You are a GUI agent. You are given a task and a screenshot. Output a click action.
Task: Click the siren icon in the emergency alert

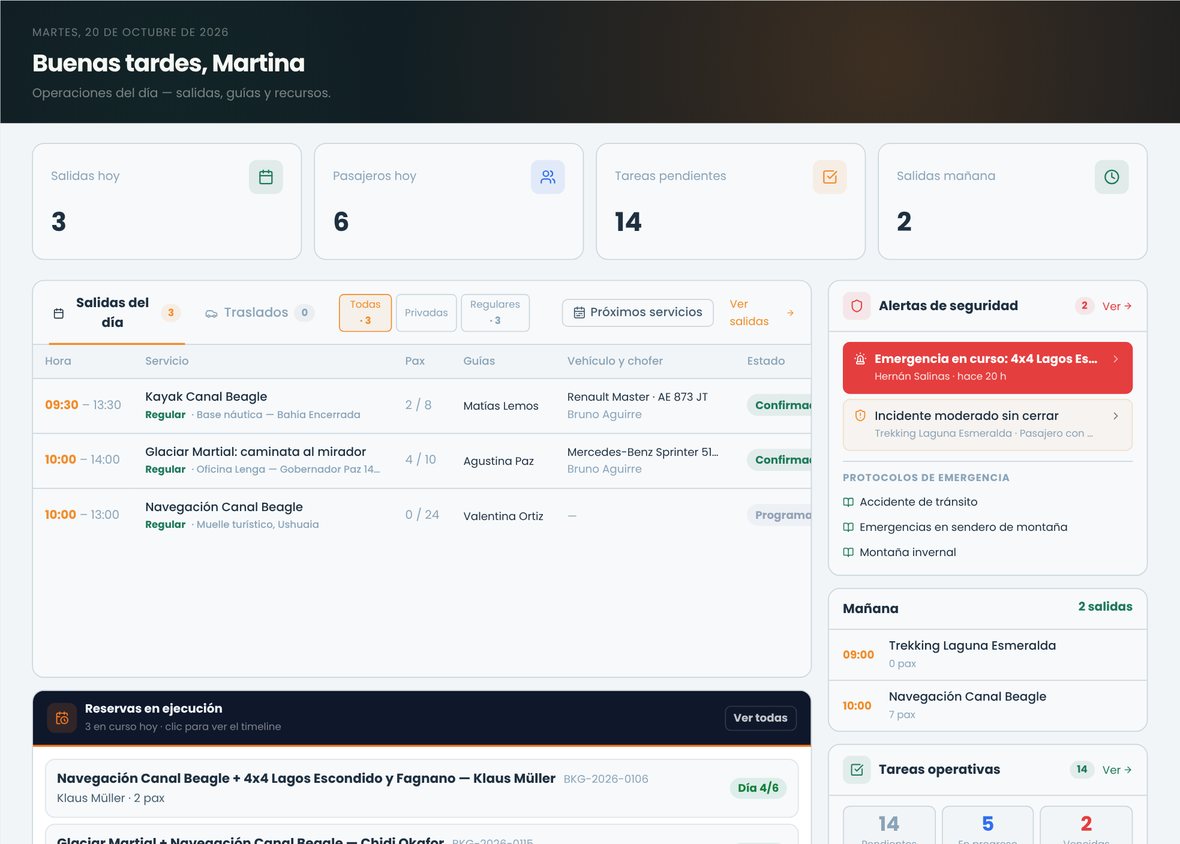(x=860, y=360)
